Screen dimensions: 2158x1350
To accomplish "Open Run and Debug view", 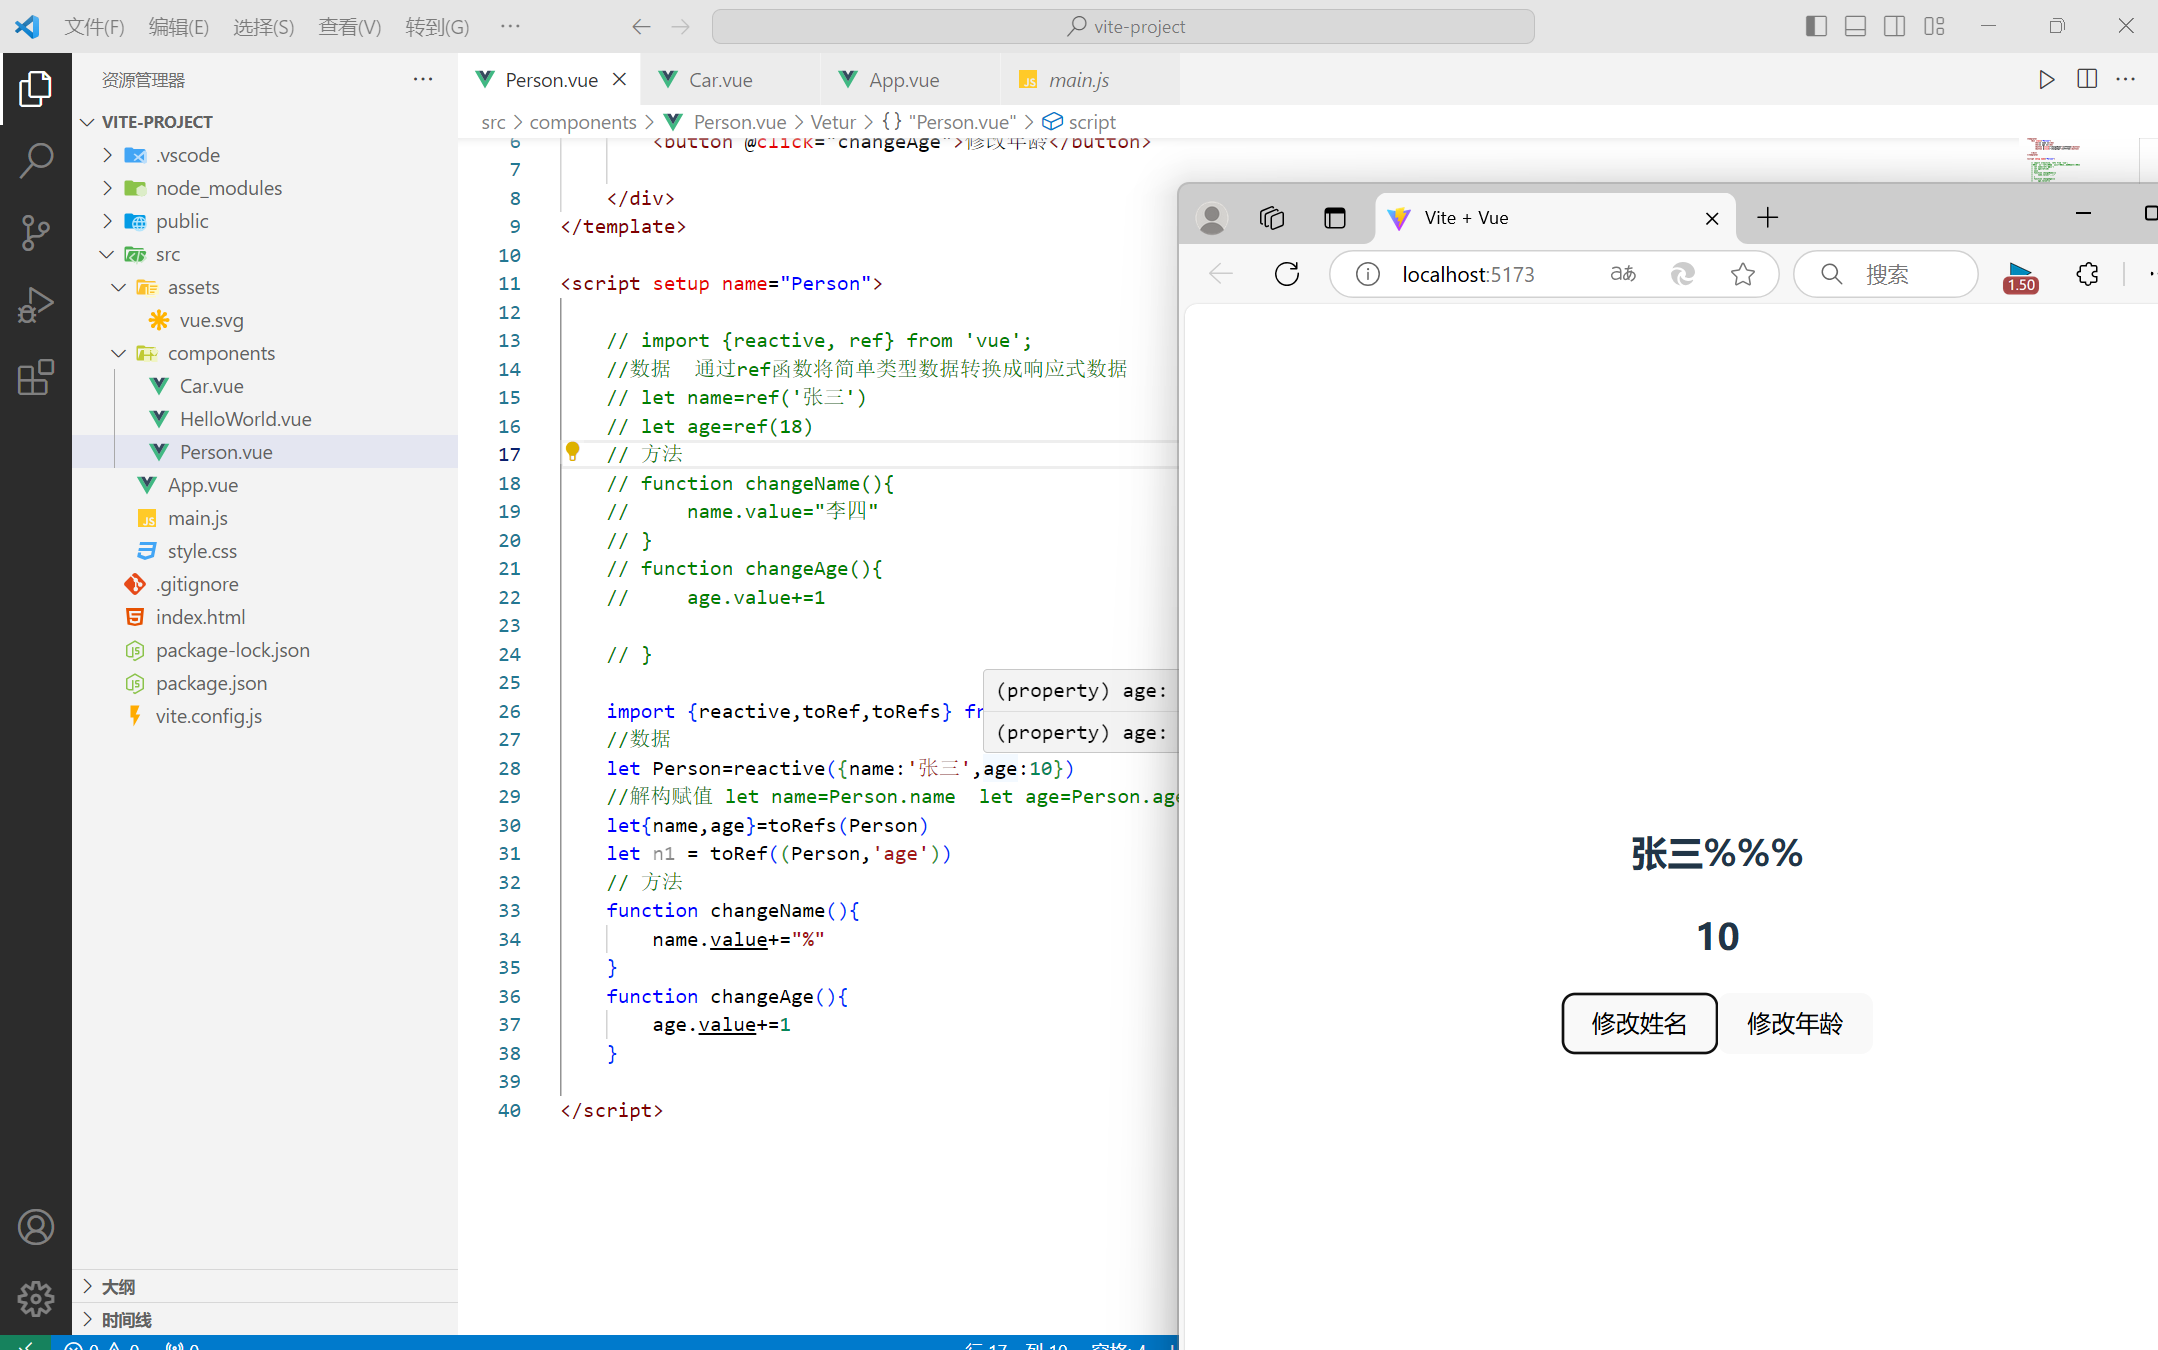I will (x=36, y=305).
